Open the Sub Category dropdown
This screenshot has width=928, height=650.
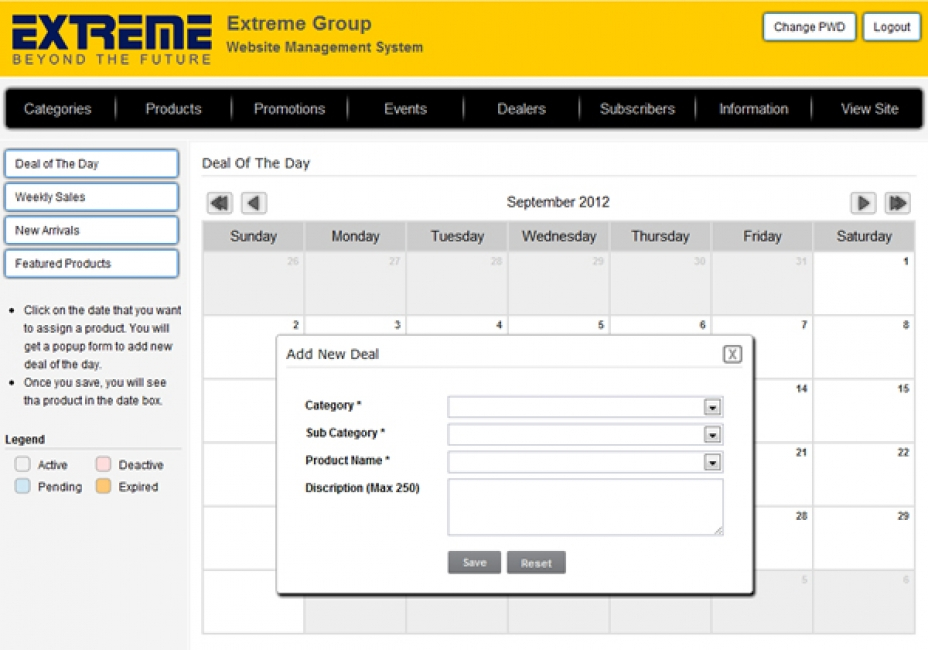pyautogui.click(x=713, y=435)
